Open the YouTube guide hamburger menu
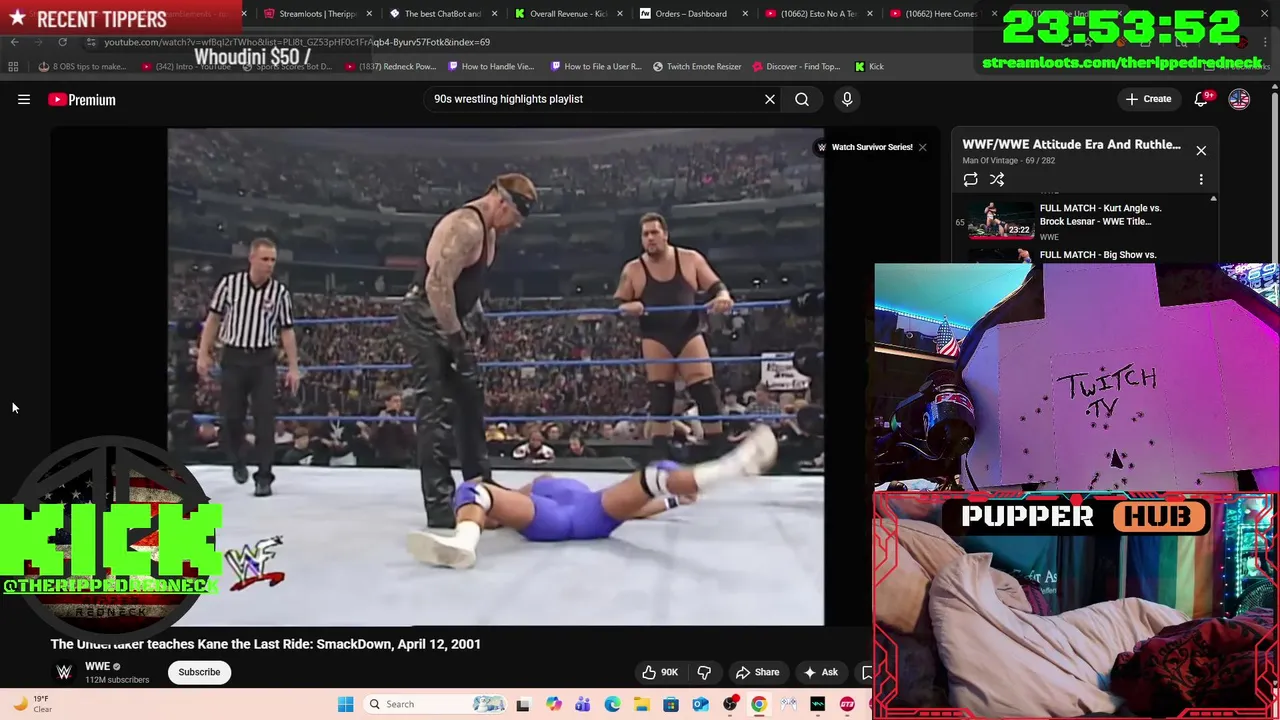The image size is (1280, 720). click(24, 99)
